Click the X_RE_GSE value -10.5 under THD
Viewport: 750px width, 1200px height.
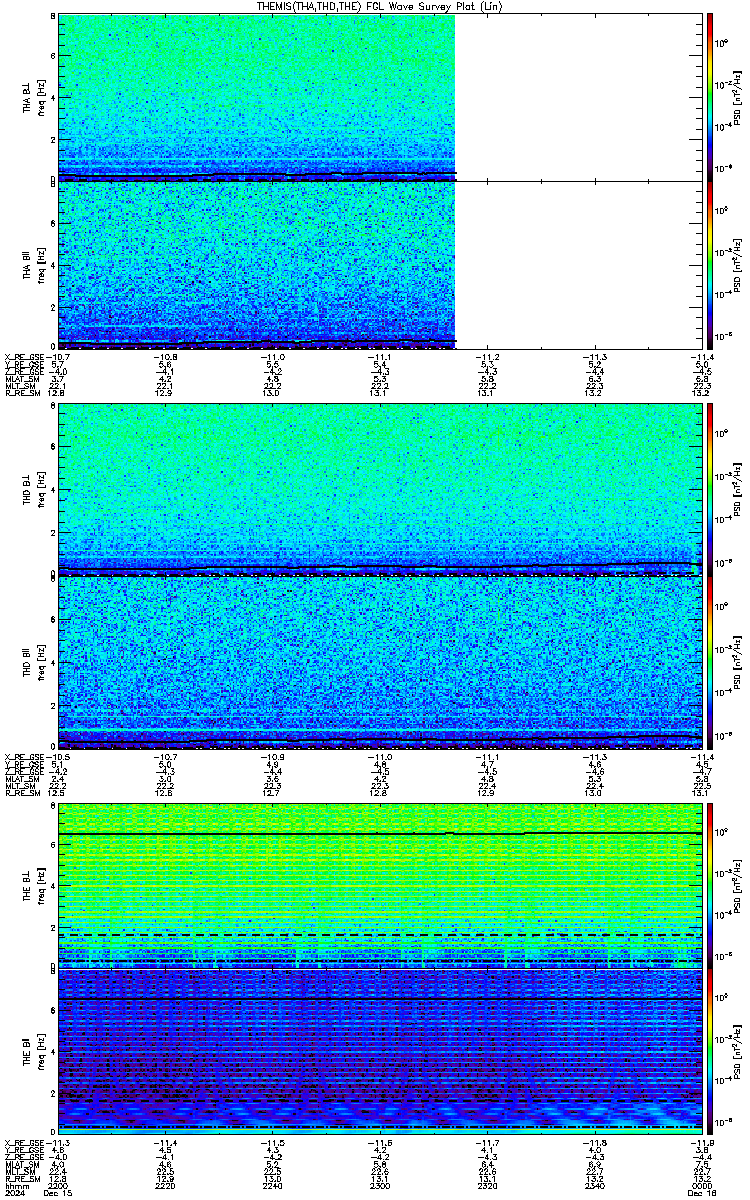click(x=58, y=757)
